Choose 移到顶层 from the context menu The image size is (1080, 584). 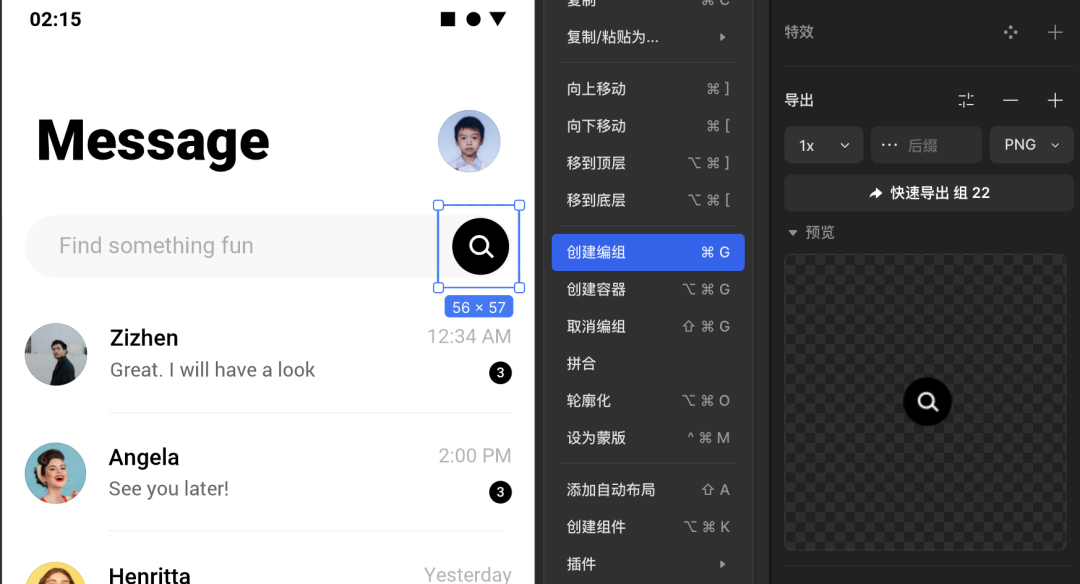[x=647, y=163]
